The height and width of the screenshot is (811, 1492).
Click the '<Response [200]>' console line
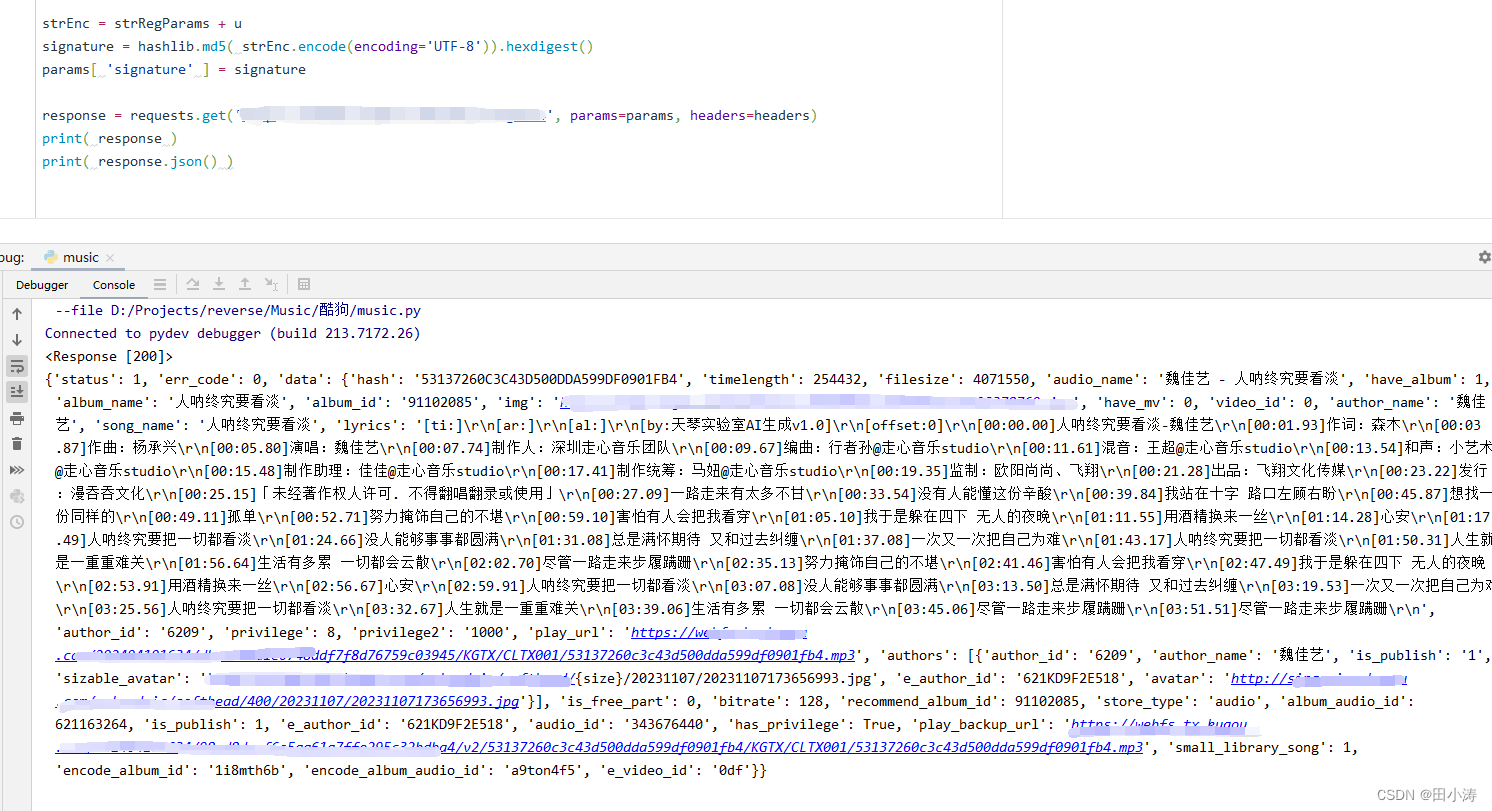point(109,356)
